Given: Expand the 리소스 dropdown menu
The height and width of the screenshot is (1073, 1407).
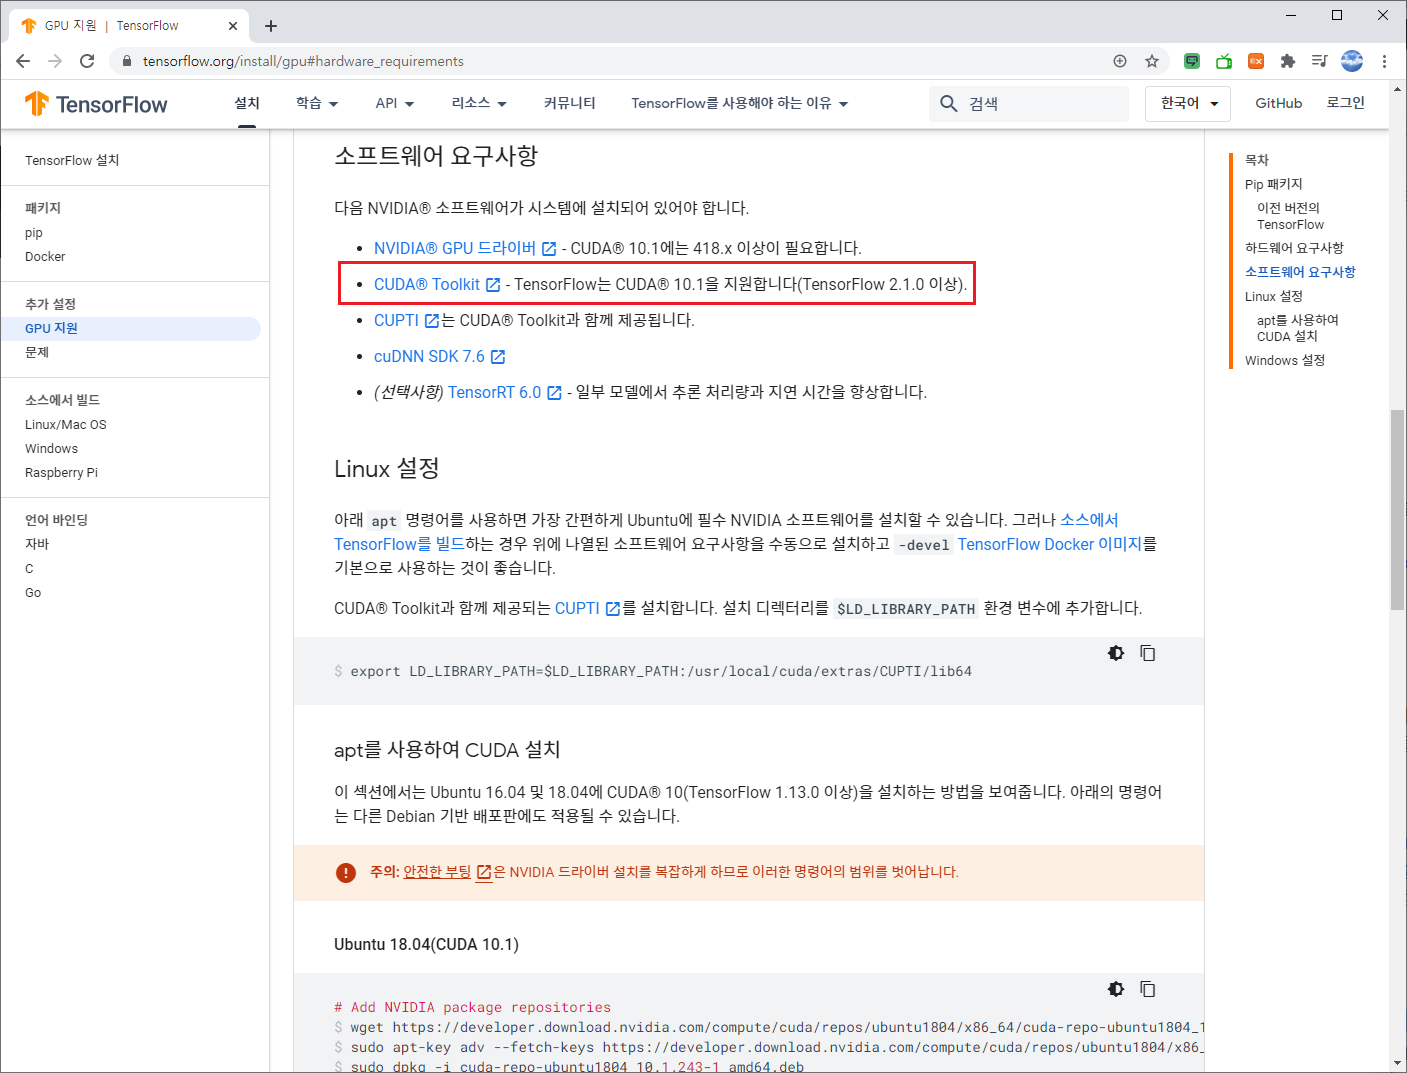Looking at the screenshot, I should pos(479,103).
